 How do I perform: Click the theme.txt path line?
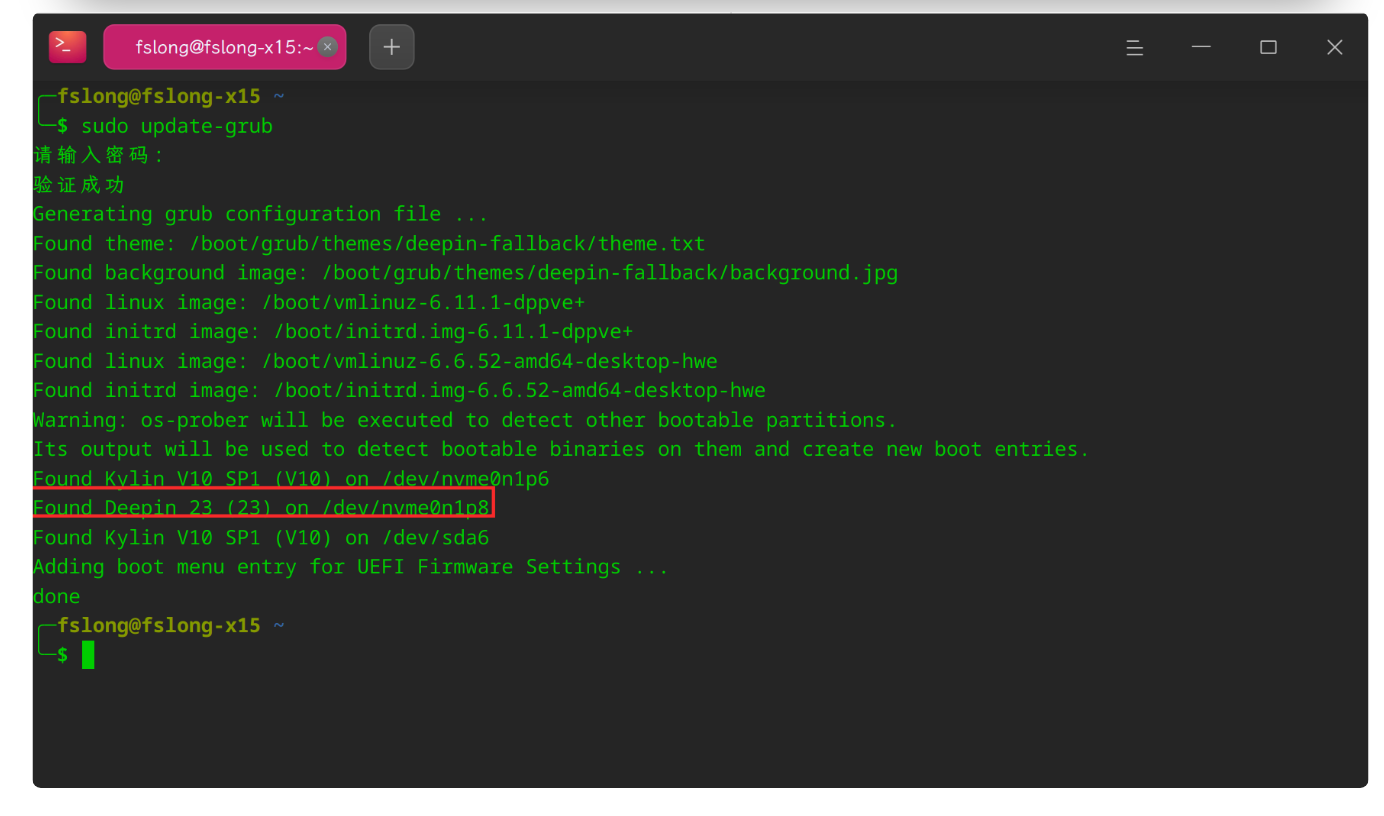point(368,244)
